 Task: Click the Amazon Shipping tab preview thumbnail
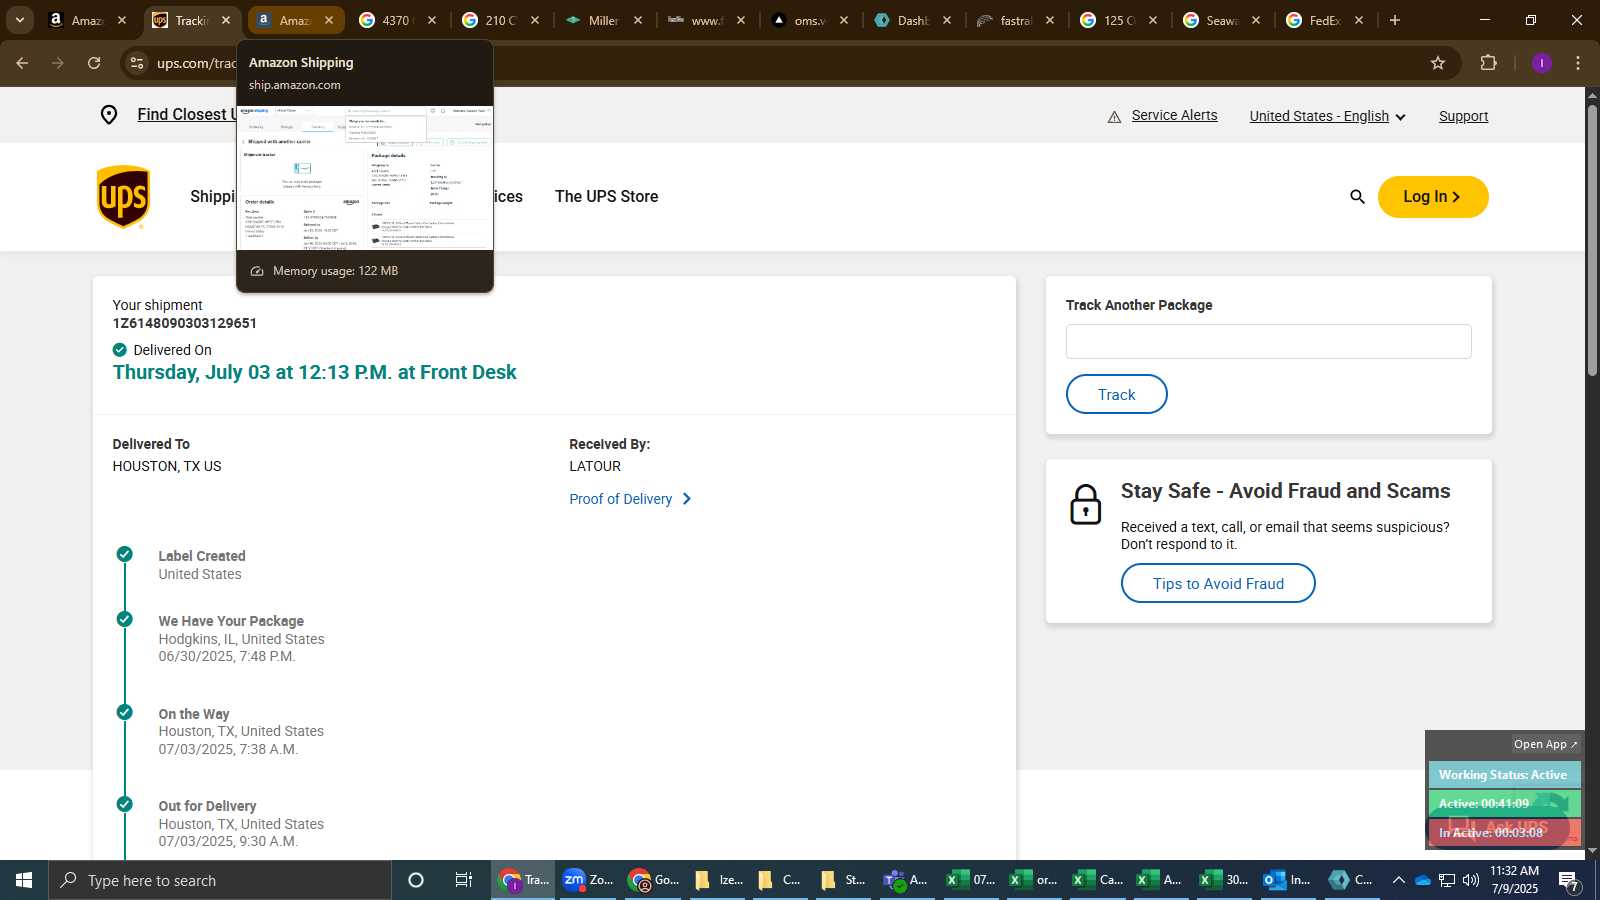pyautogui.click(x=365, y=177)
